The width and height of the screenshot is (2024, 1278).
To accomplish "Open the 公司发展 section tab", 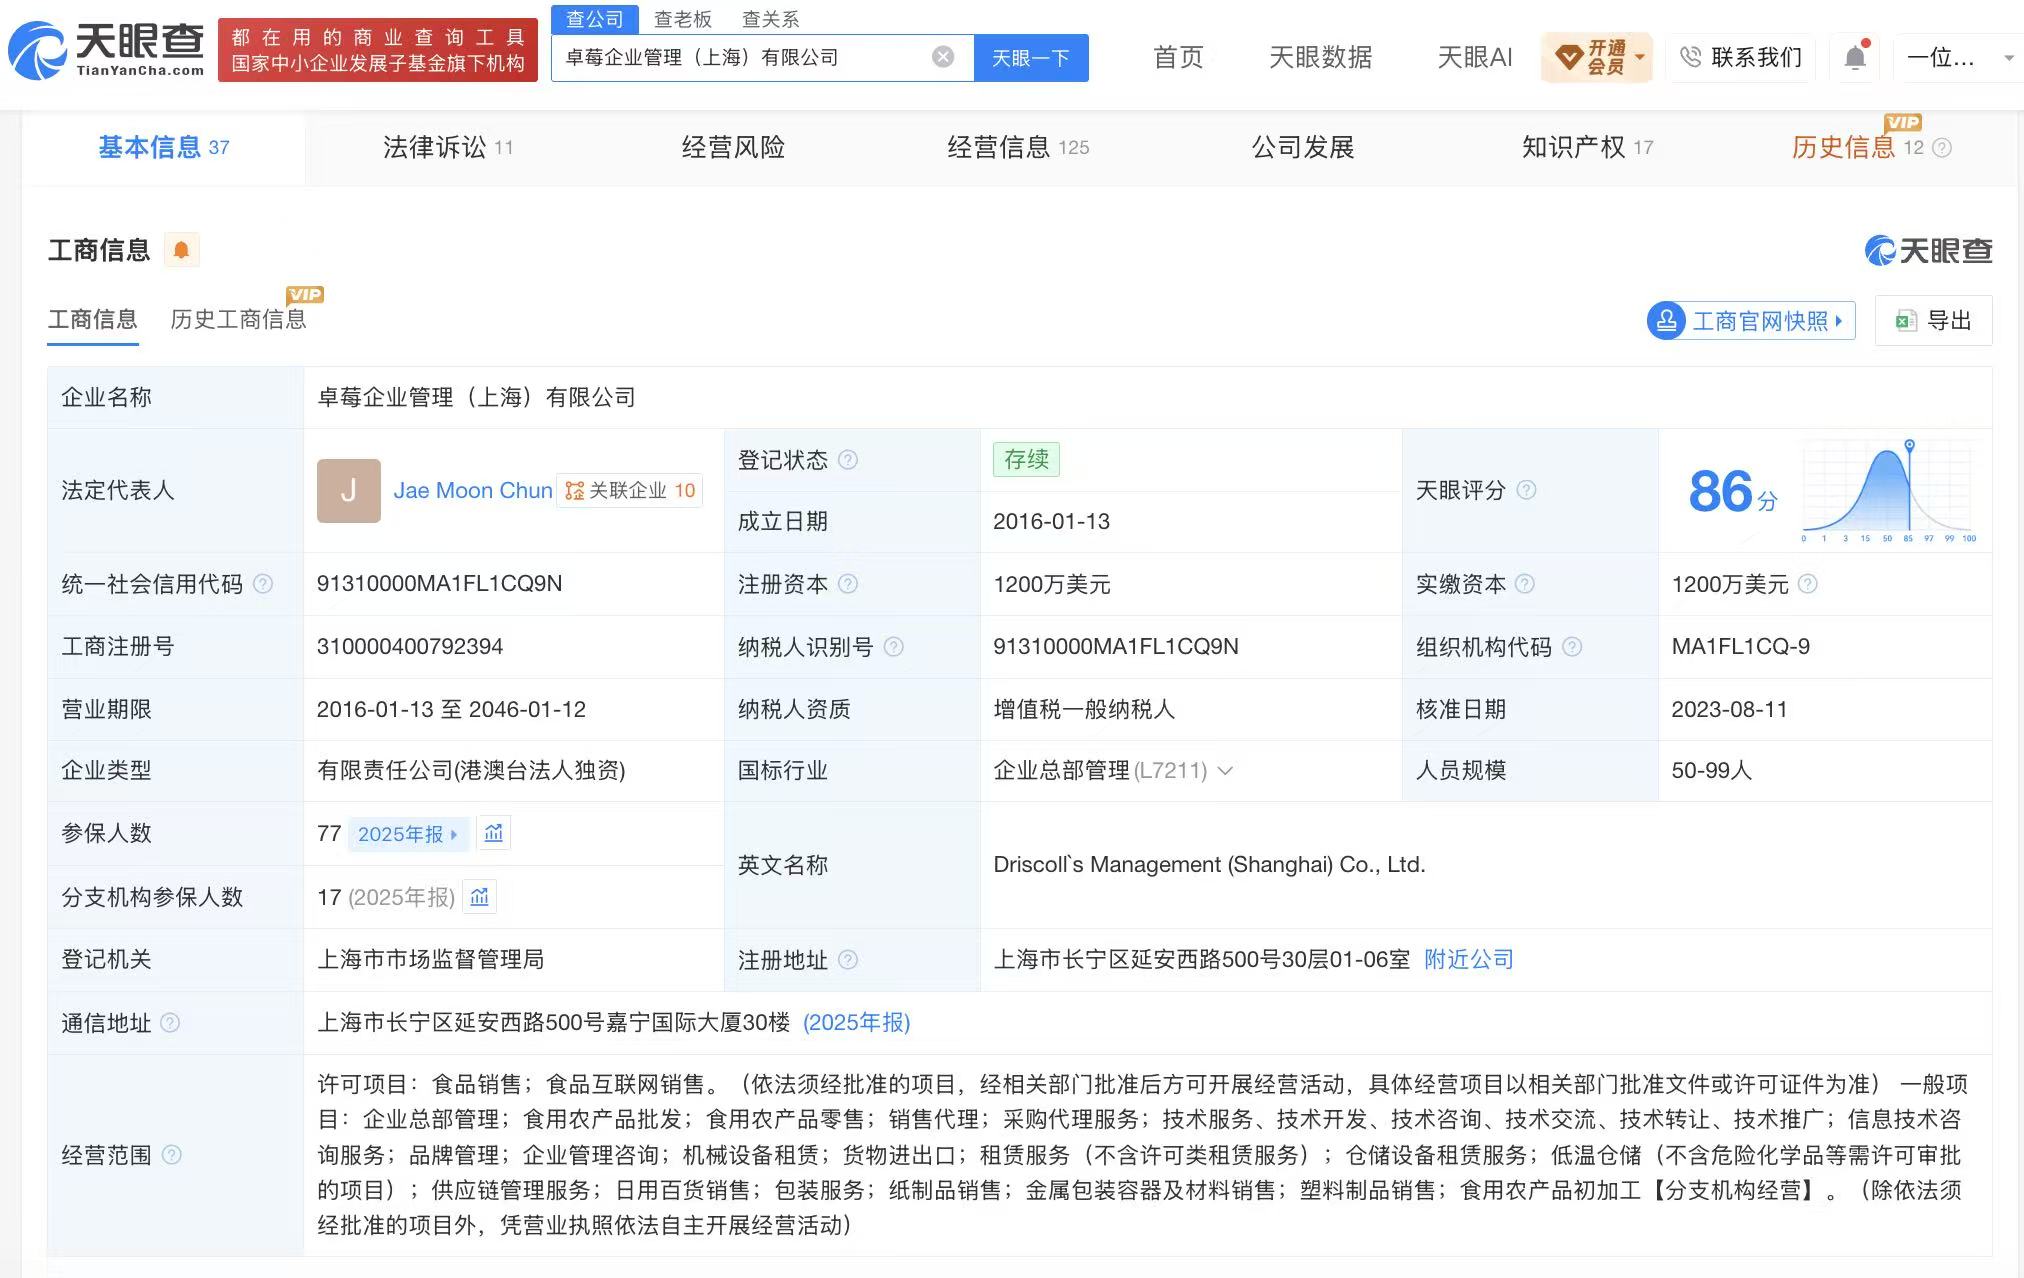I will pos(1303,148).
